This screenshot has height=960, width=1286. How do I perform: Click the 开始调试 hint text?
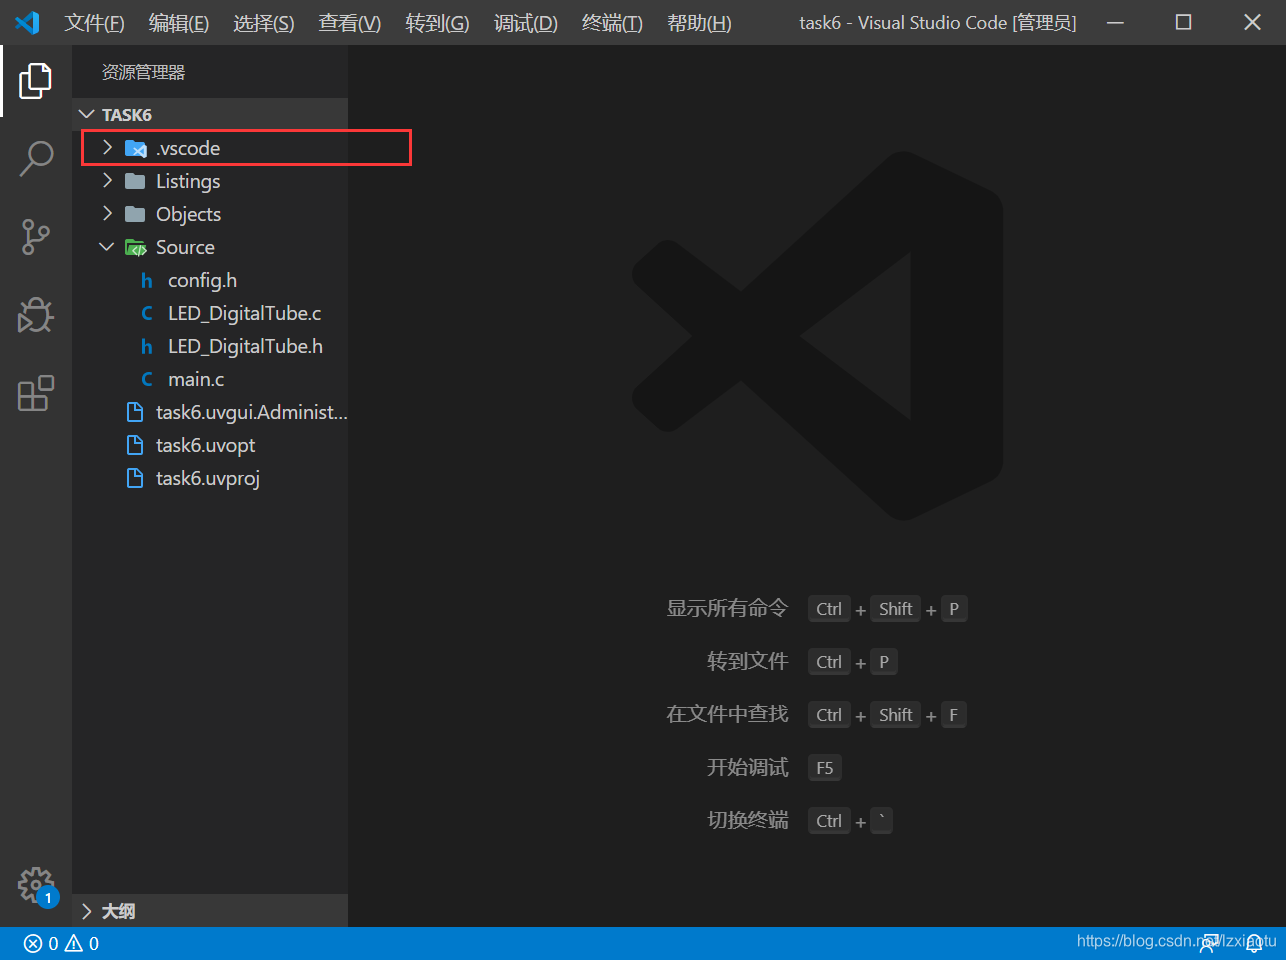click(x=747, y=767)
